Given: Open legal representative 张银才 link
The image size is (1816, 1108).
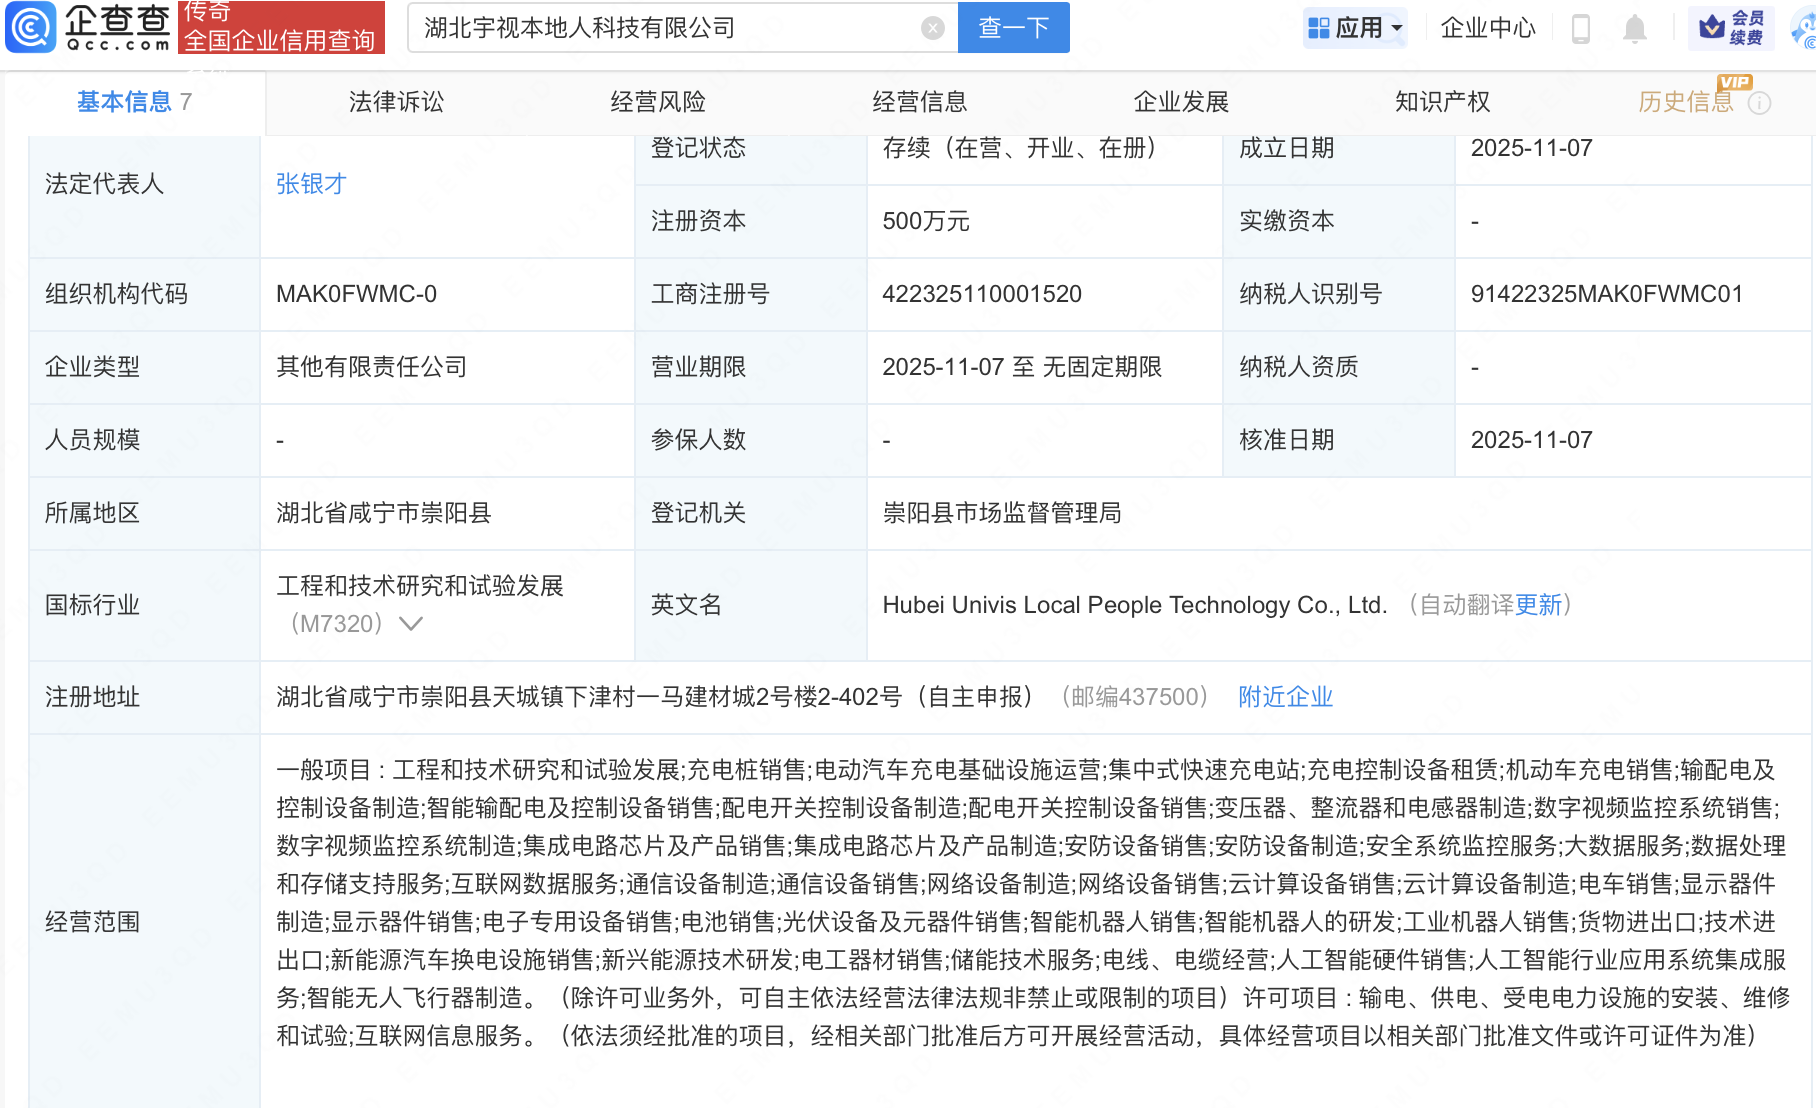Looking at the screenshot, I should 311,184.
